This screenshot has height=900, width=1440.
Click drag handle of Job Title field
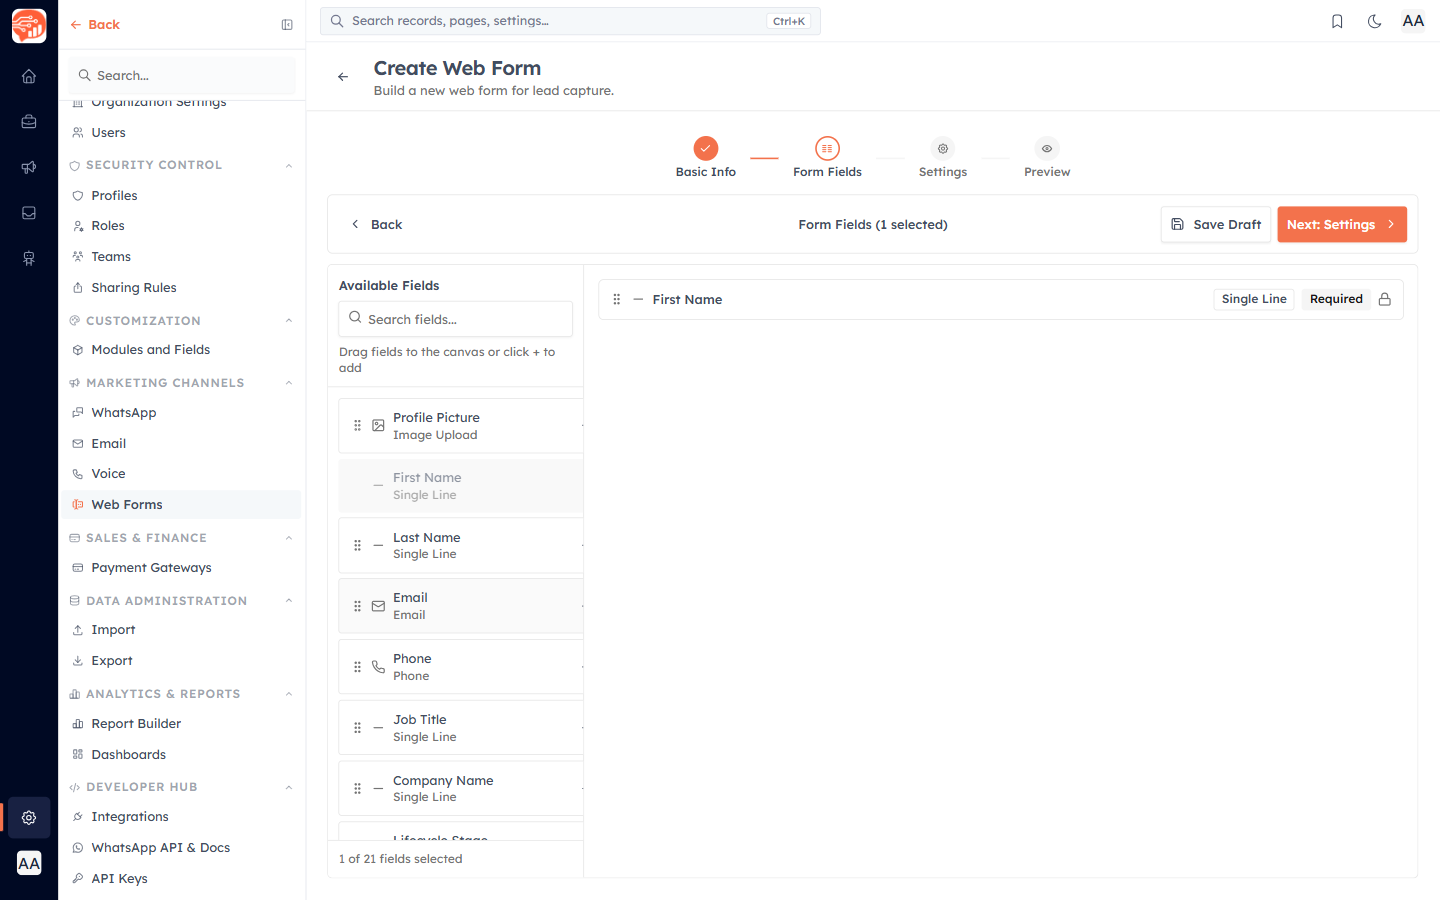(357, 728)
